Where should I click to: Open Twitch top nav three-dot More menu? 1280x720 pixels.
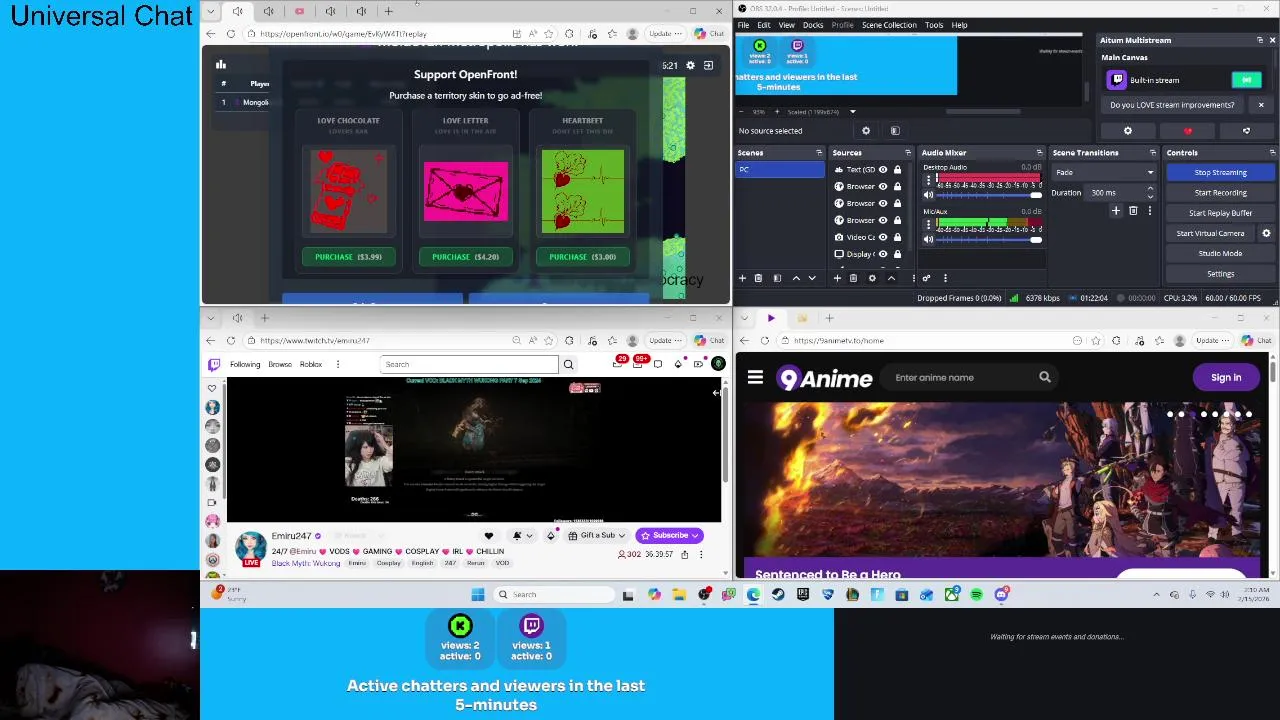pyautogui.click(x=338, y=364)
